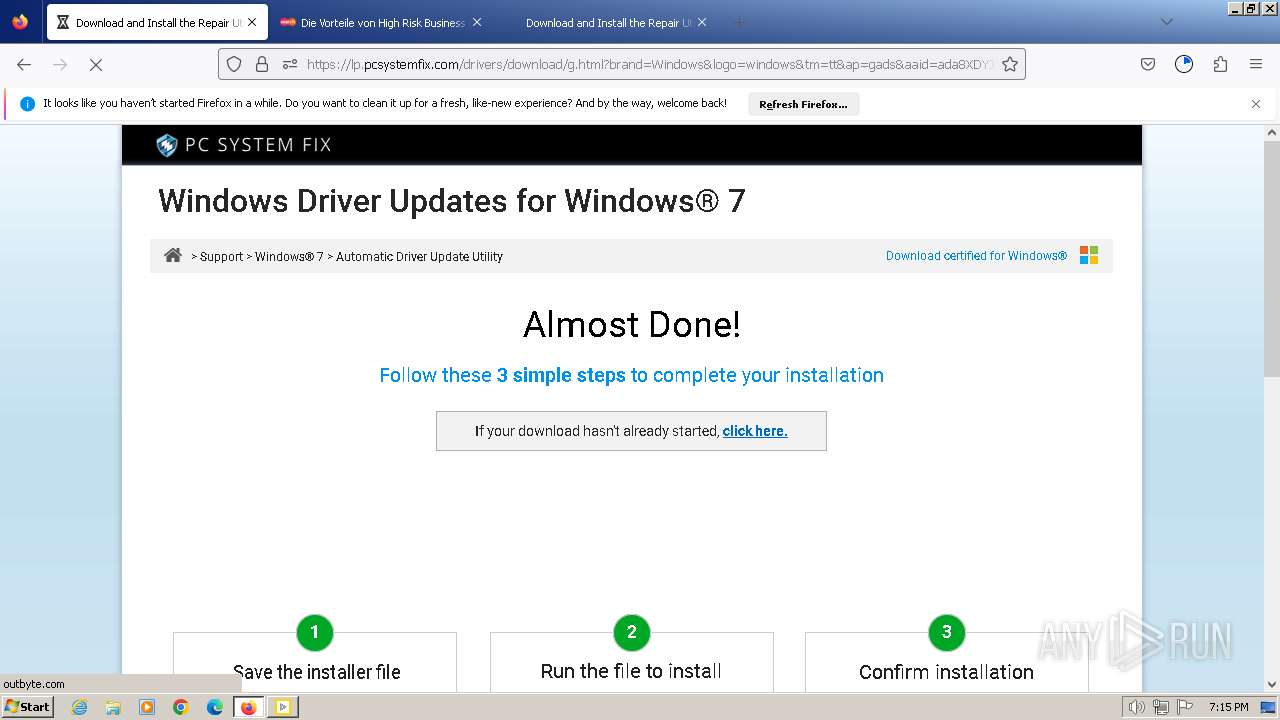Open Windows Media Player from the taskbar
Viewport: 1280px width, 720px height.
[x=147, y=707]
